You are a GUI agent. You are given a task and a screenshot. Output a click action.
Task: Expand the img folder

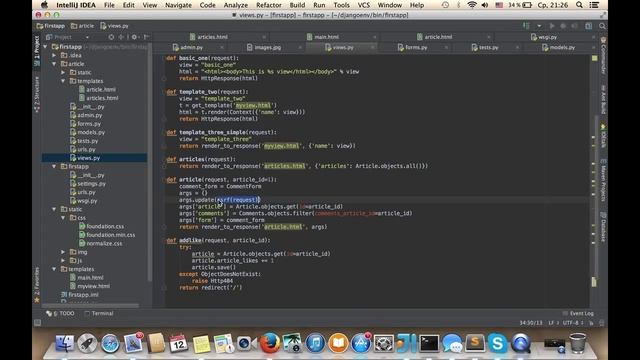pyautogui.click(x=63, y=252)
